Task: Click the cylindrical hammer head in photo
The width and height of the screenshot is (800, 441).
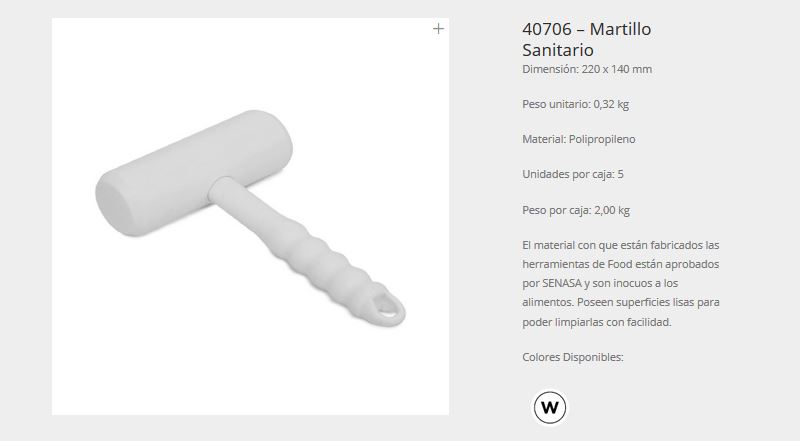Action: point(194,173)
